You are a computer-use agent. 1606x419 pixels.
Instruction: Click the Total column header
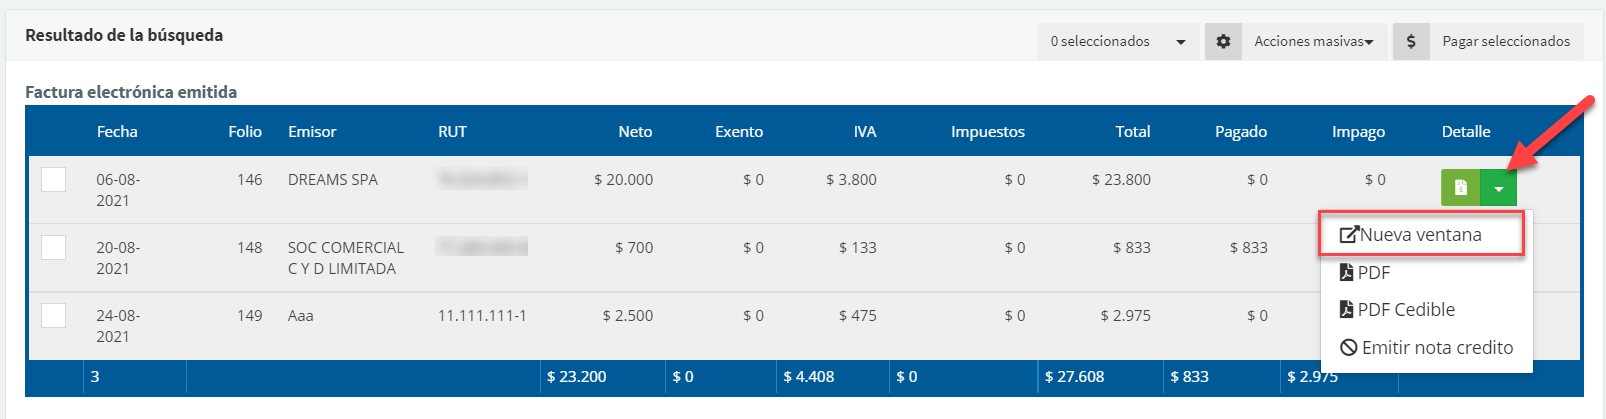tap(1133, 132)
